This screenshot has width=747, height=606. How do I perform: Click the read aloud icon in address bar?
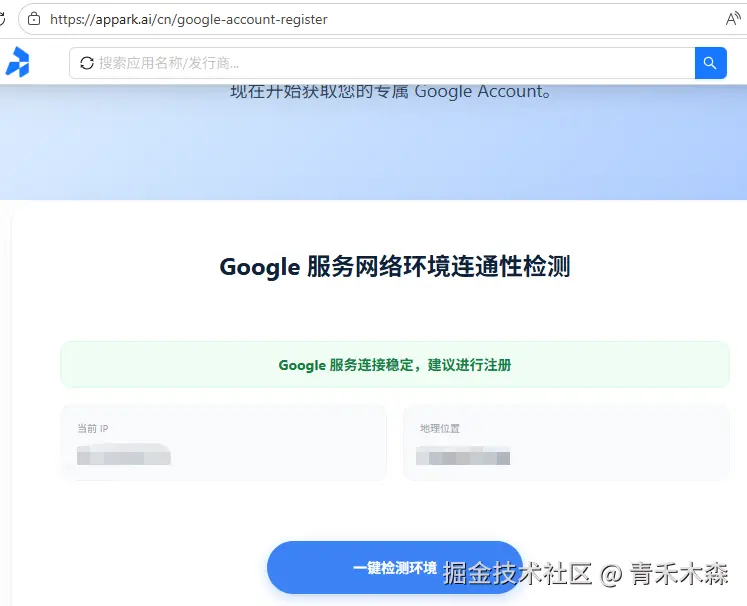[x=733, y=19]
